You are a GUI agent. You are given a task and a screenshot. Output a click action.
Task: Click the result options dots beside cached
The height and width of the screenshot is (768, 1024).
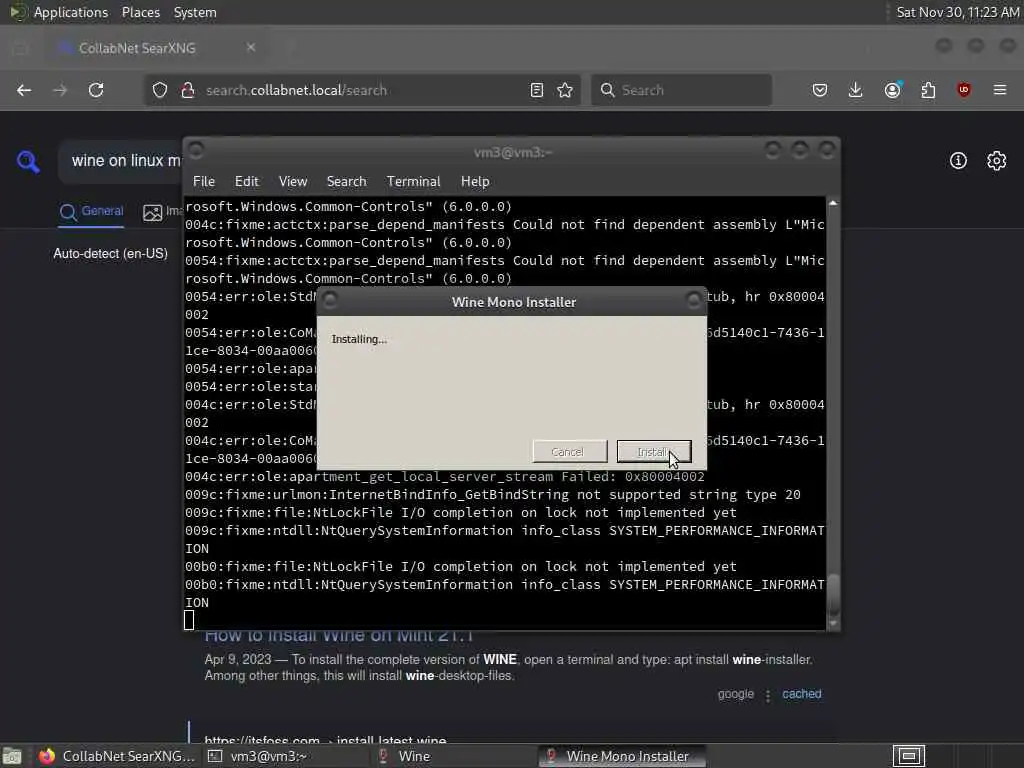pos(768,696)
